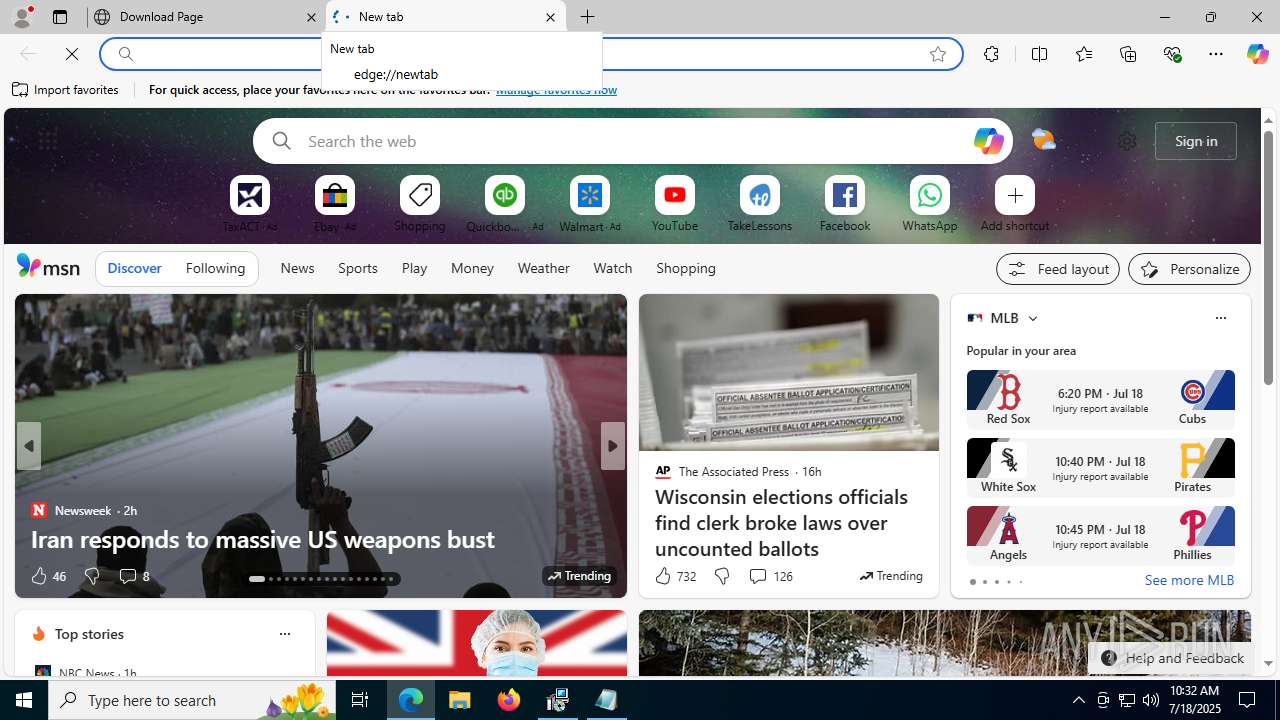This screenshot has height=720, width=1280.
Task: Open the TakeLessons shortcut tile
Action: pyautogui.click(x=759, y=196)
